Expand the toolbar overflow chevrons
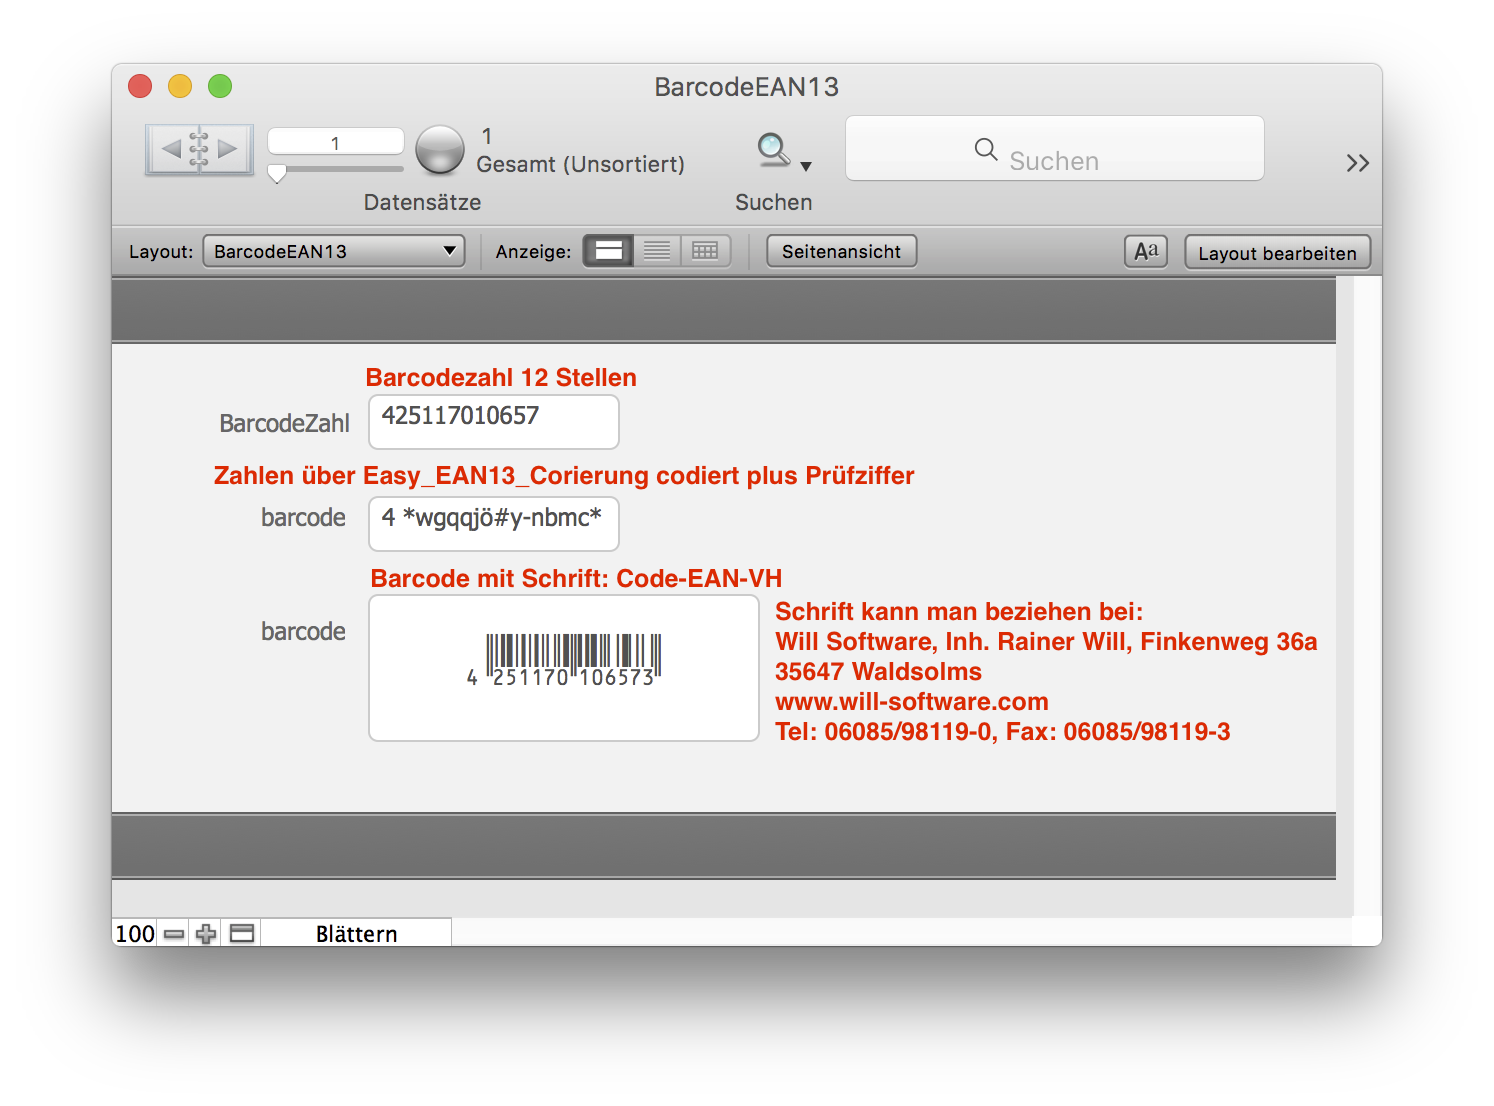The image size is (1494, 1106). pos(1357,163)
